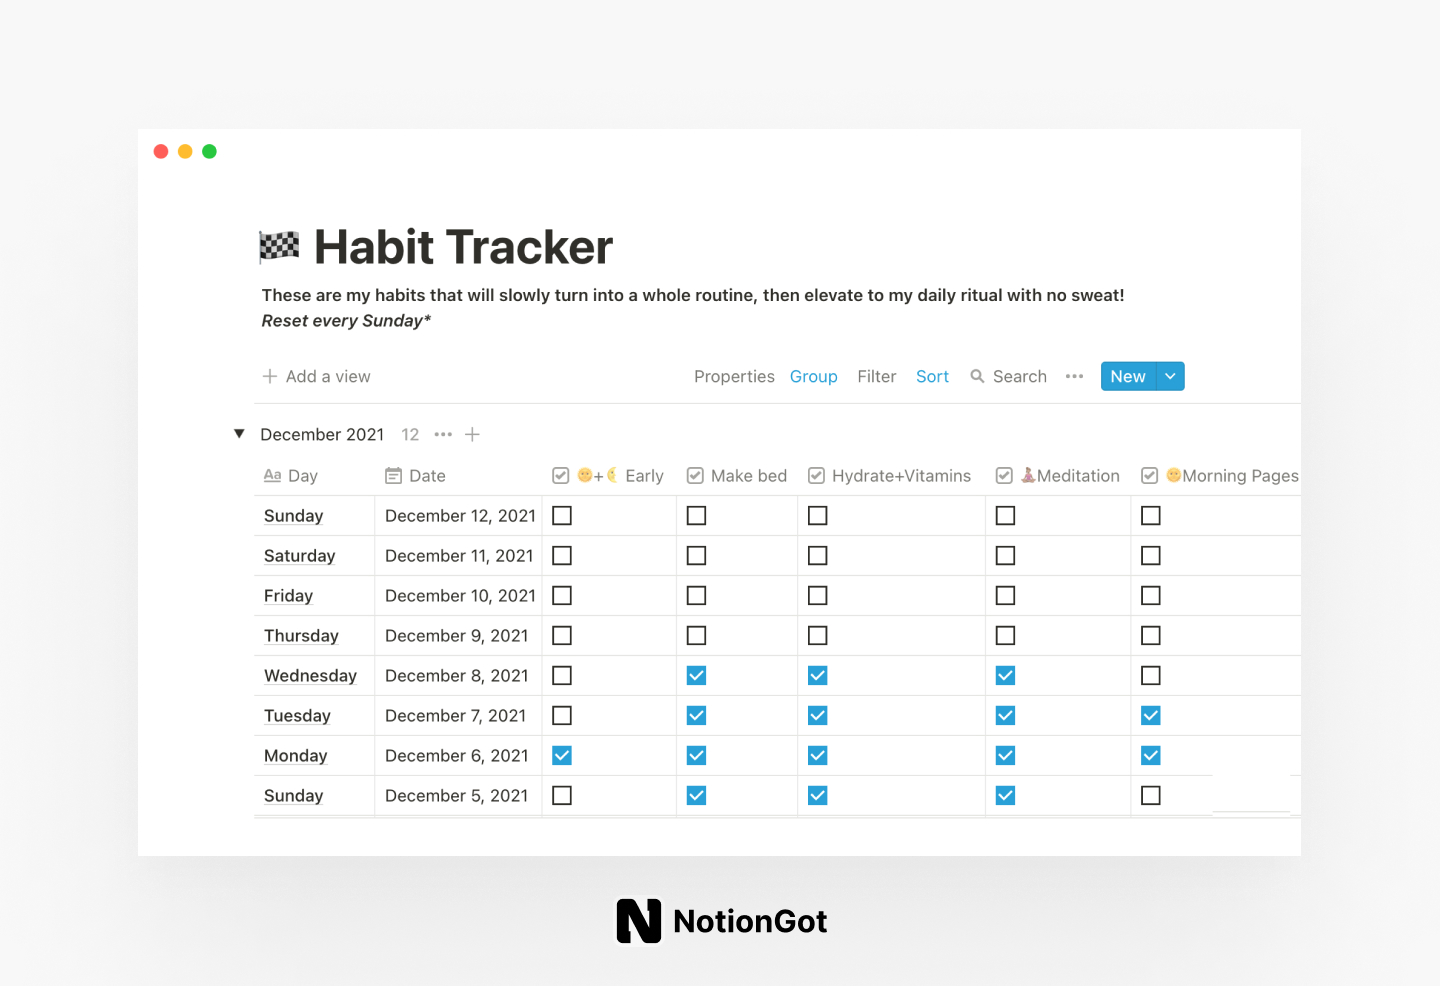Click the Search icon in the toolbar
1440x986 pixels.
[x=977, y=376]
